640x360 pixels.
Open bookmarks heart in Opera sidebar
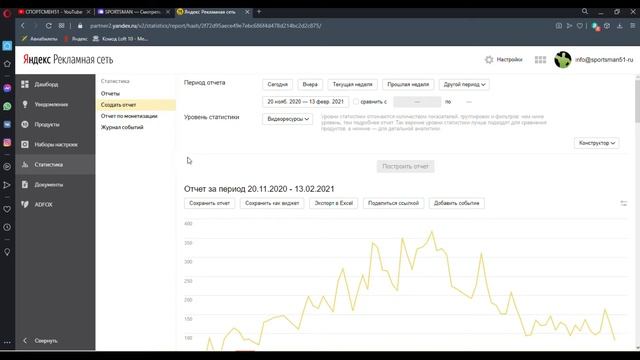click(x=7, y=209)
